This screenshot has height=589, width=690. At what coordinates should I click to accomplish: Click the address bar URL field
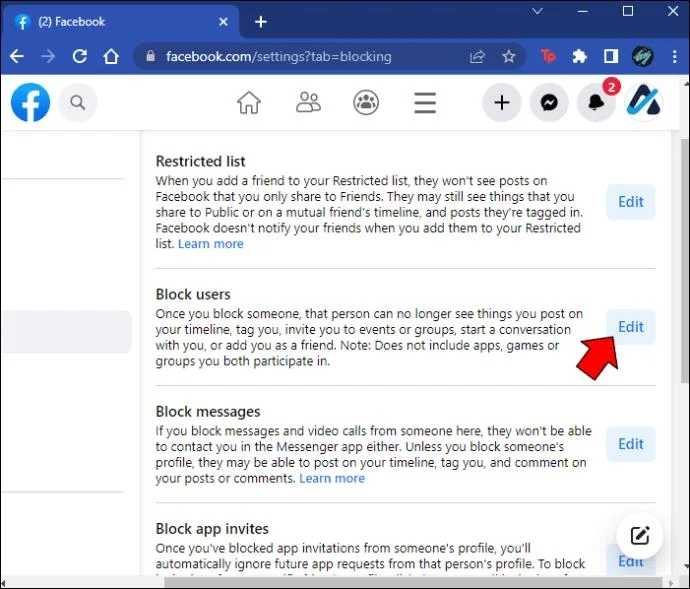pyautogui.click(x=308, y=56)
